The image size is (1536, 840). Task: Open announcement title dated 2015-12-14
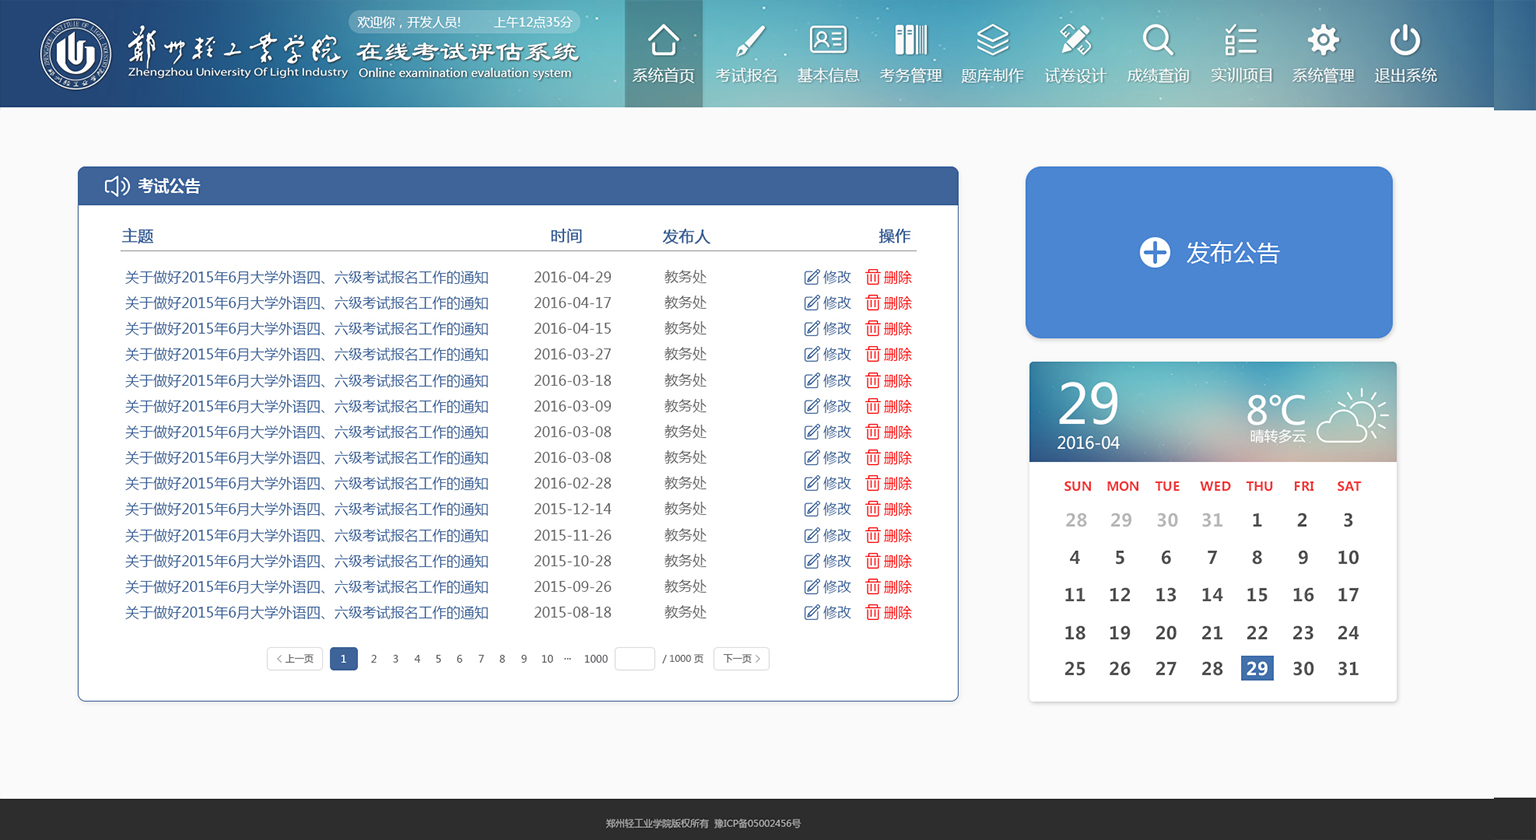(x=307, y=509)
